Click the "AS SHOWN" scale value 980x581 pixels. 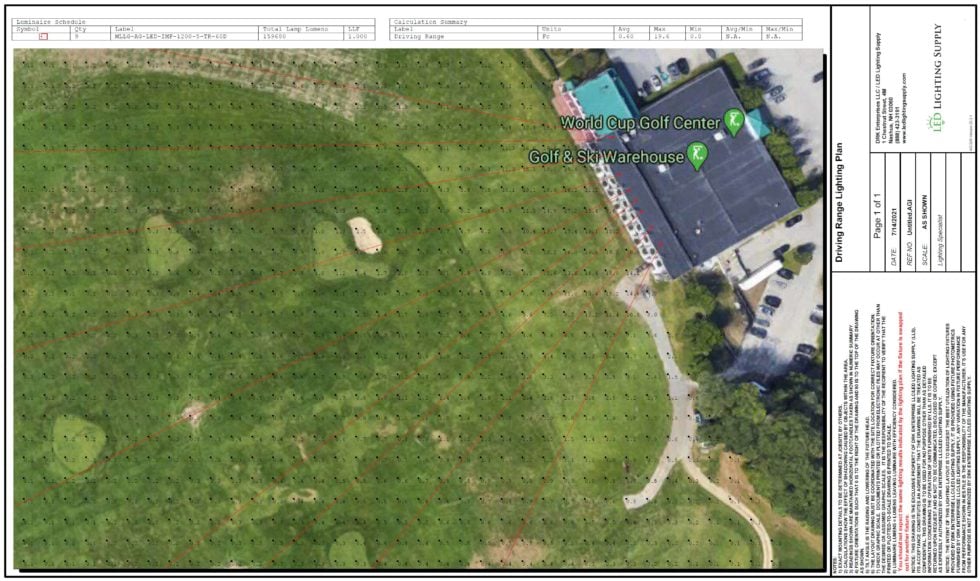(x=924, y=212)
